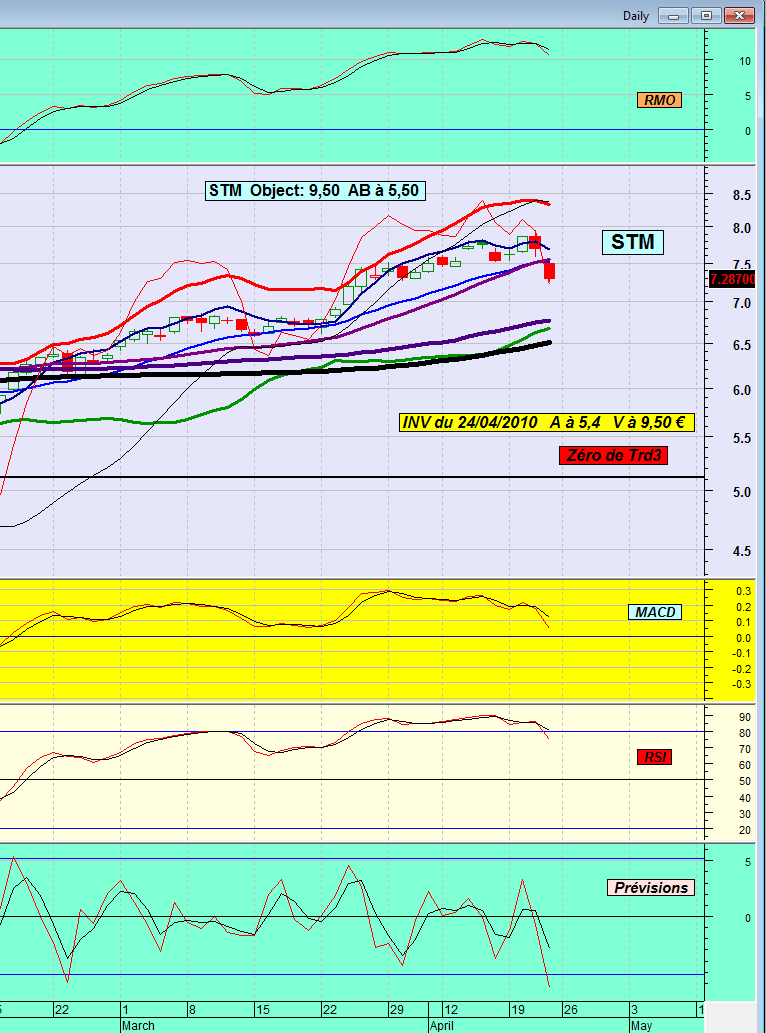Image resolution: width=766 pixels, height=1033 pixels.
Task: Minimize the chart window
Action: pos(673,16)
